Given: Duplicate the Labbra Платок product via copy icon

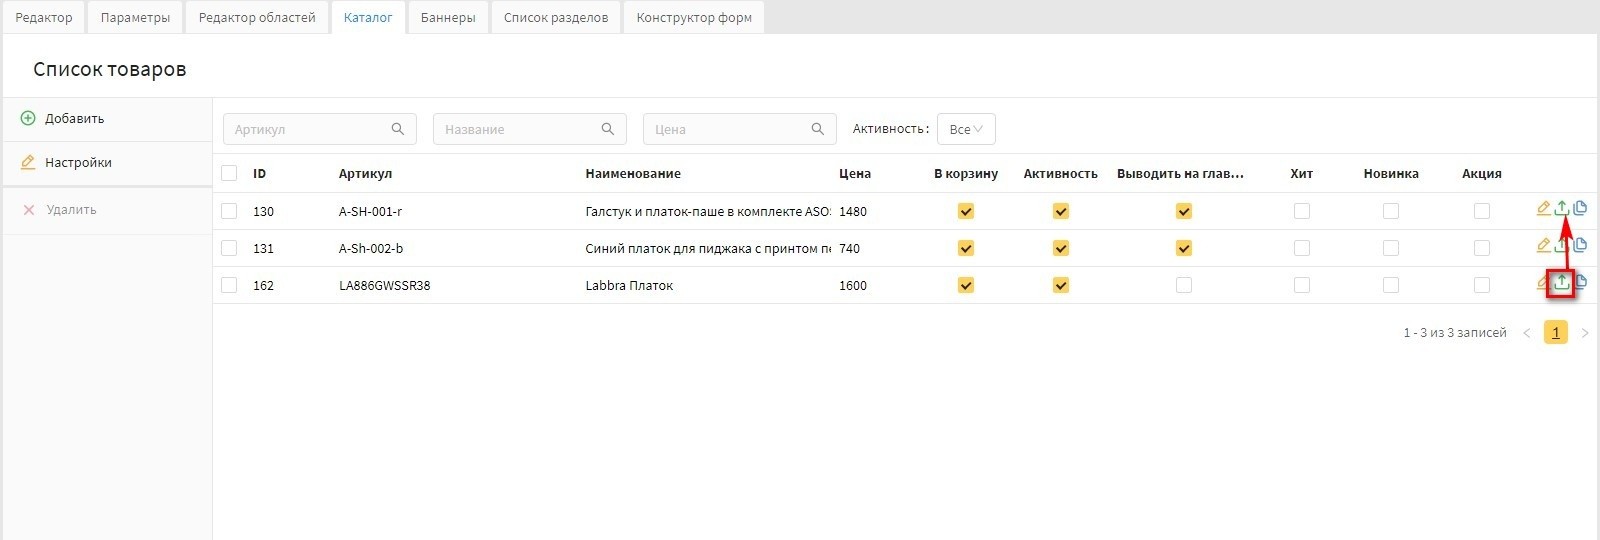Looking at the screenshot, I should (1581, 282).
